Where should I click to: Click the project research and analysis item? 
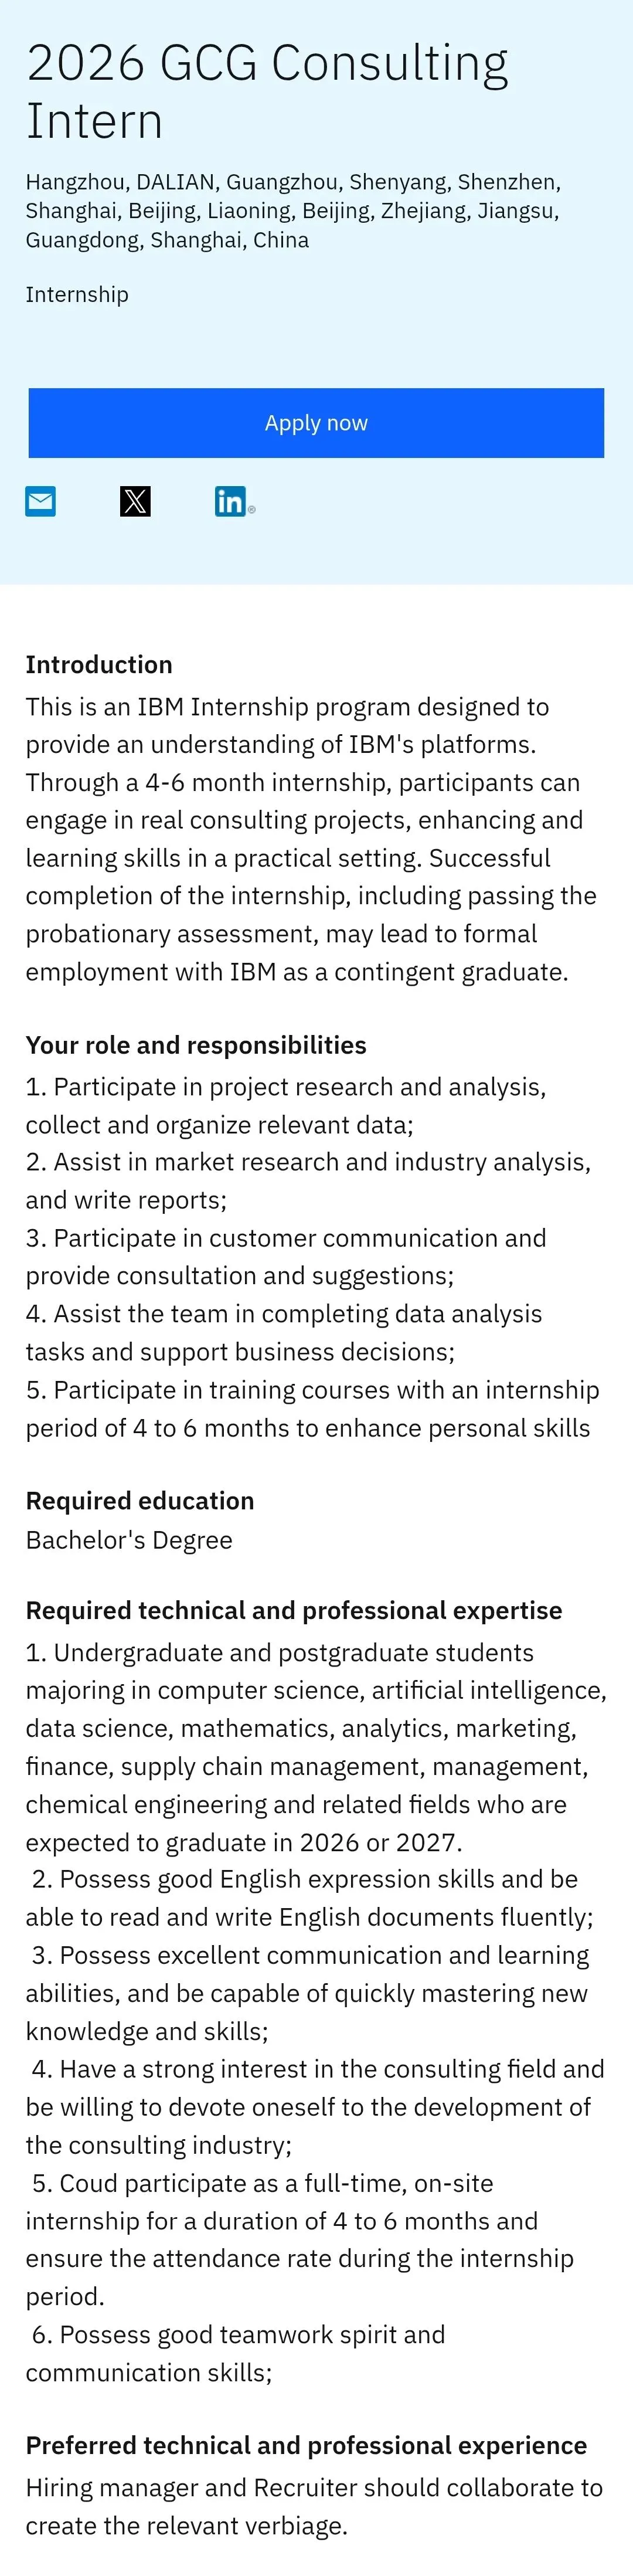click(x=286, y=1106)
